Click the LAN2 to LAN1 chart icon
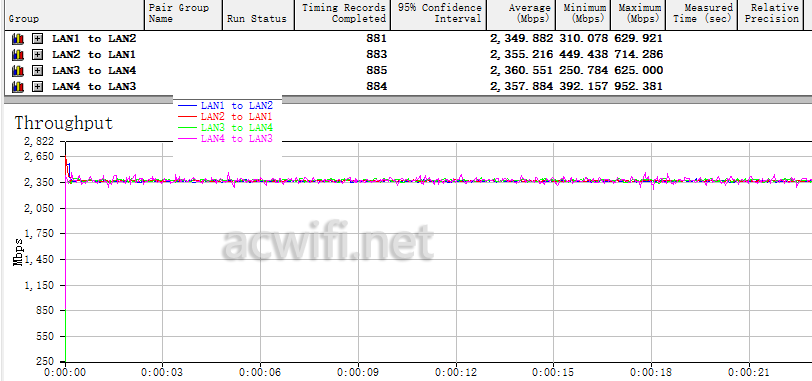The image size is (812, 381). click(18, 55)
